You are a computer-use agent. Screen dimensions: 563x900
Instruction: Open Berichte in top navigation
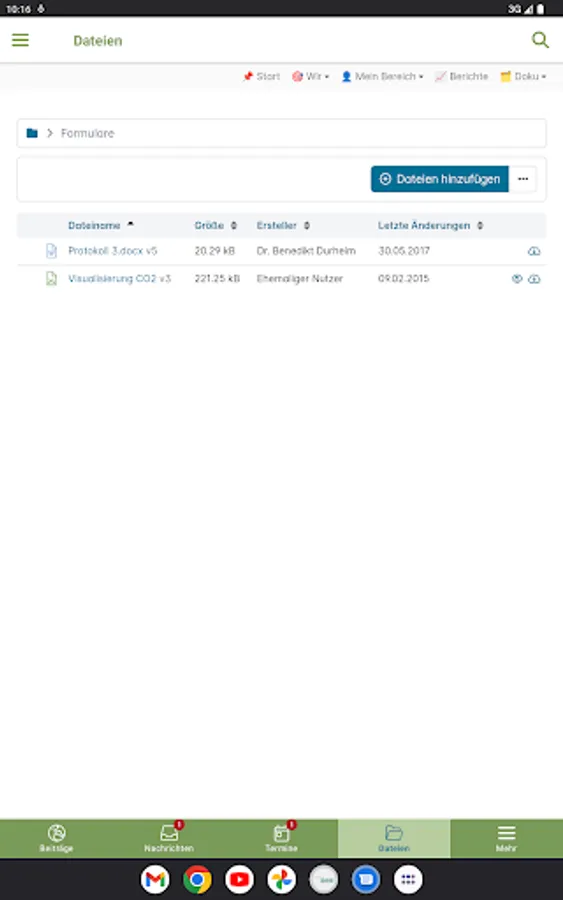461,76
